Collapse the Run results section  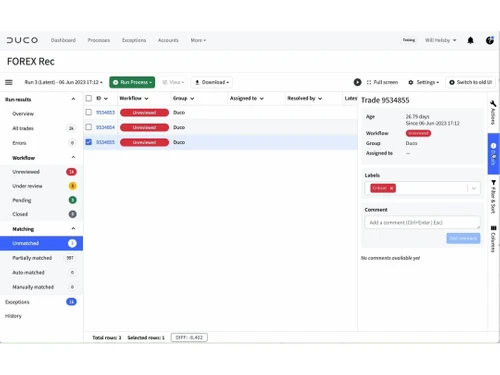coord(73,99)
